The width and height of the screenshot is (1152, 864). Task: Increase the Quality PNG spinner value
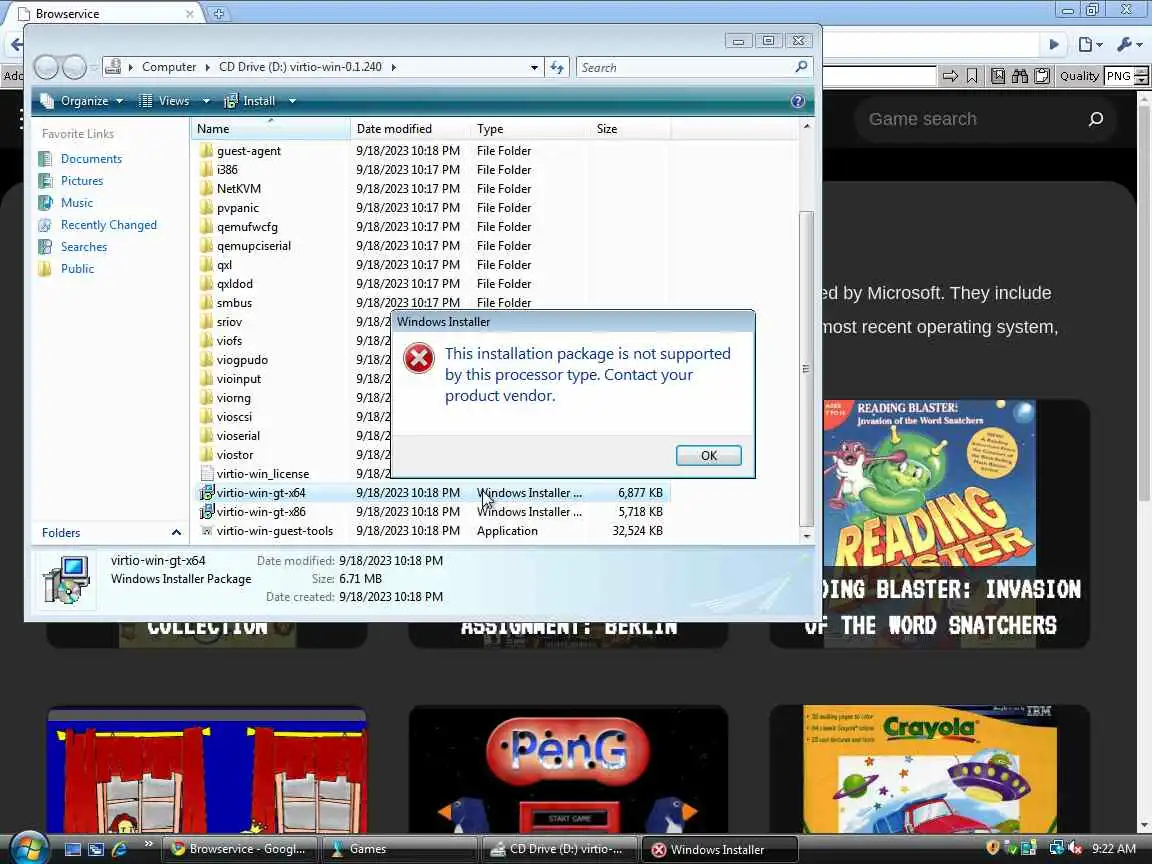pyautogui.click(x=1141, y=71)
